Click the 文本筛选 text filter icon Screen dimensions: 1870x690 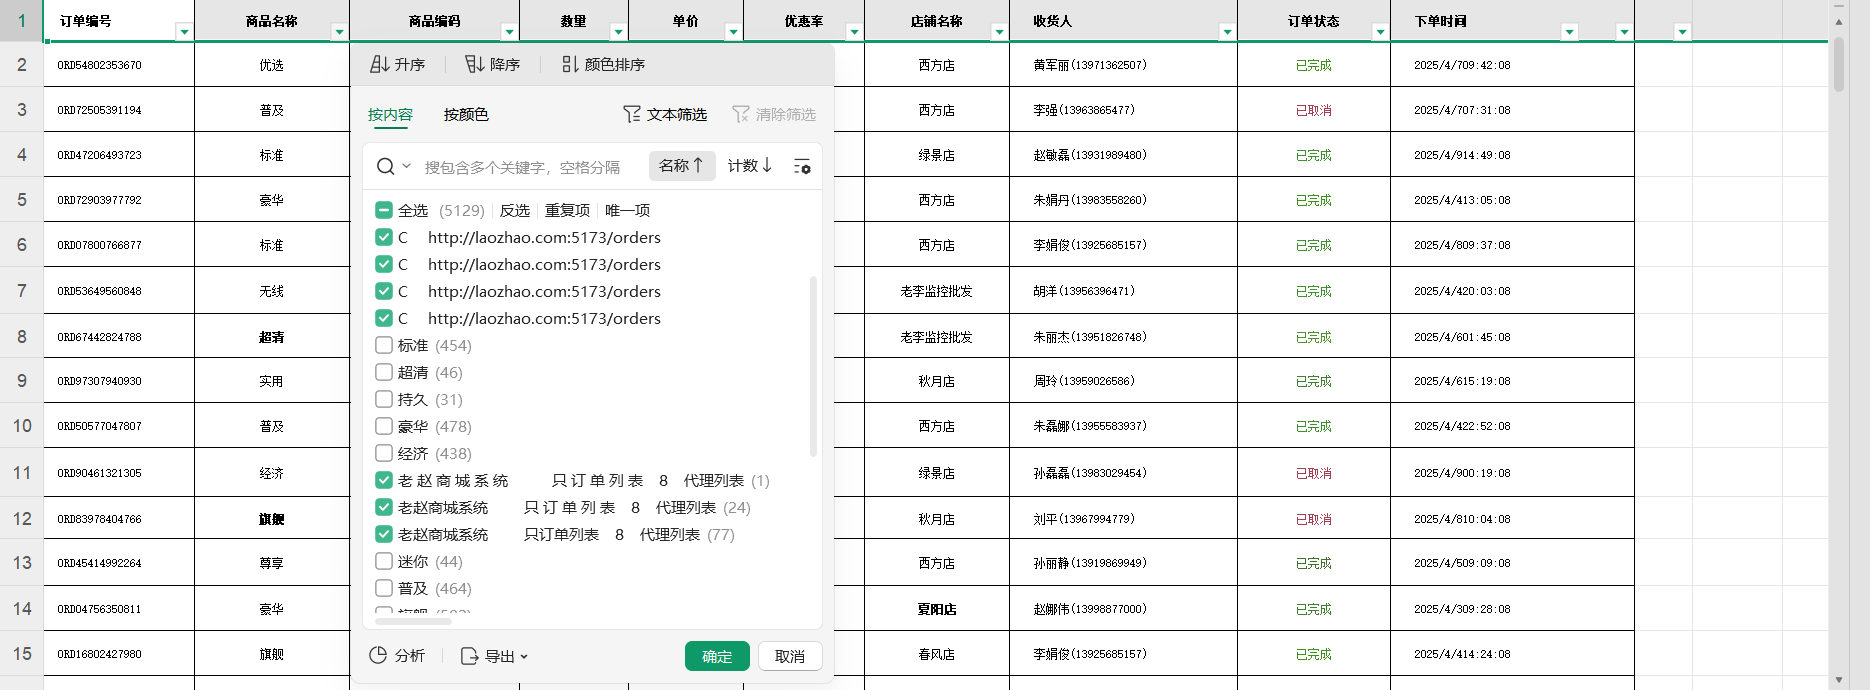point(632,114)
